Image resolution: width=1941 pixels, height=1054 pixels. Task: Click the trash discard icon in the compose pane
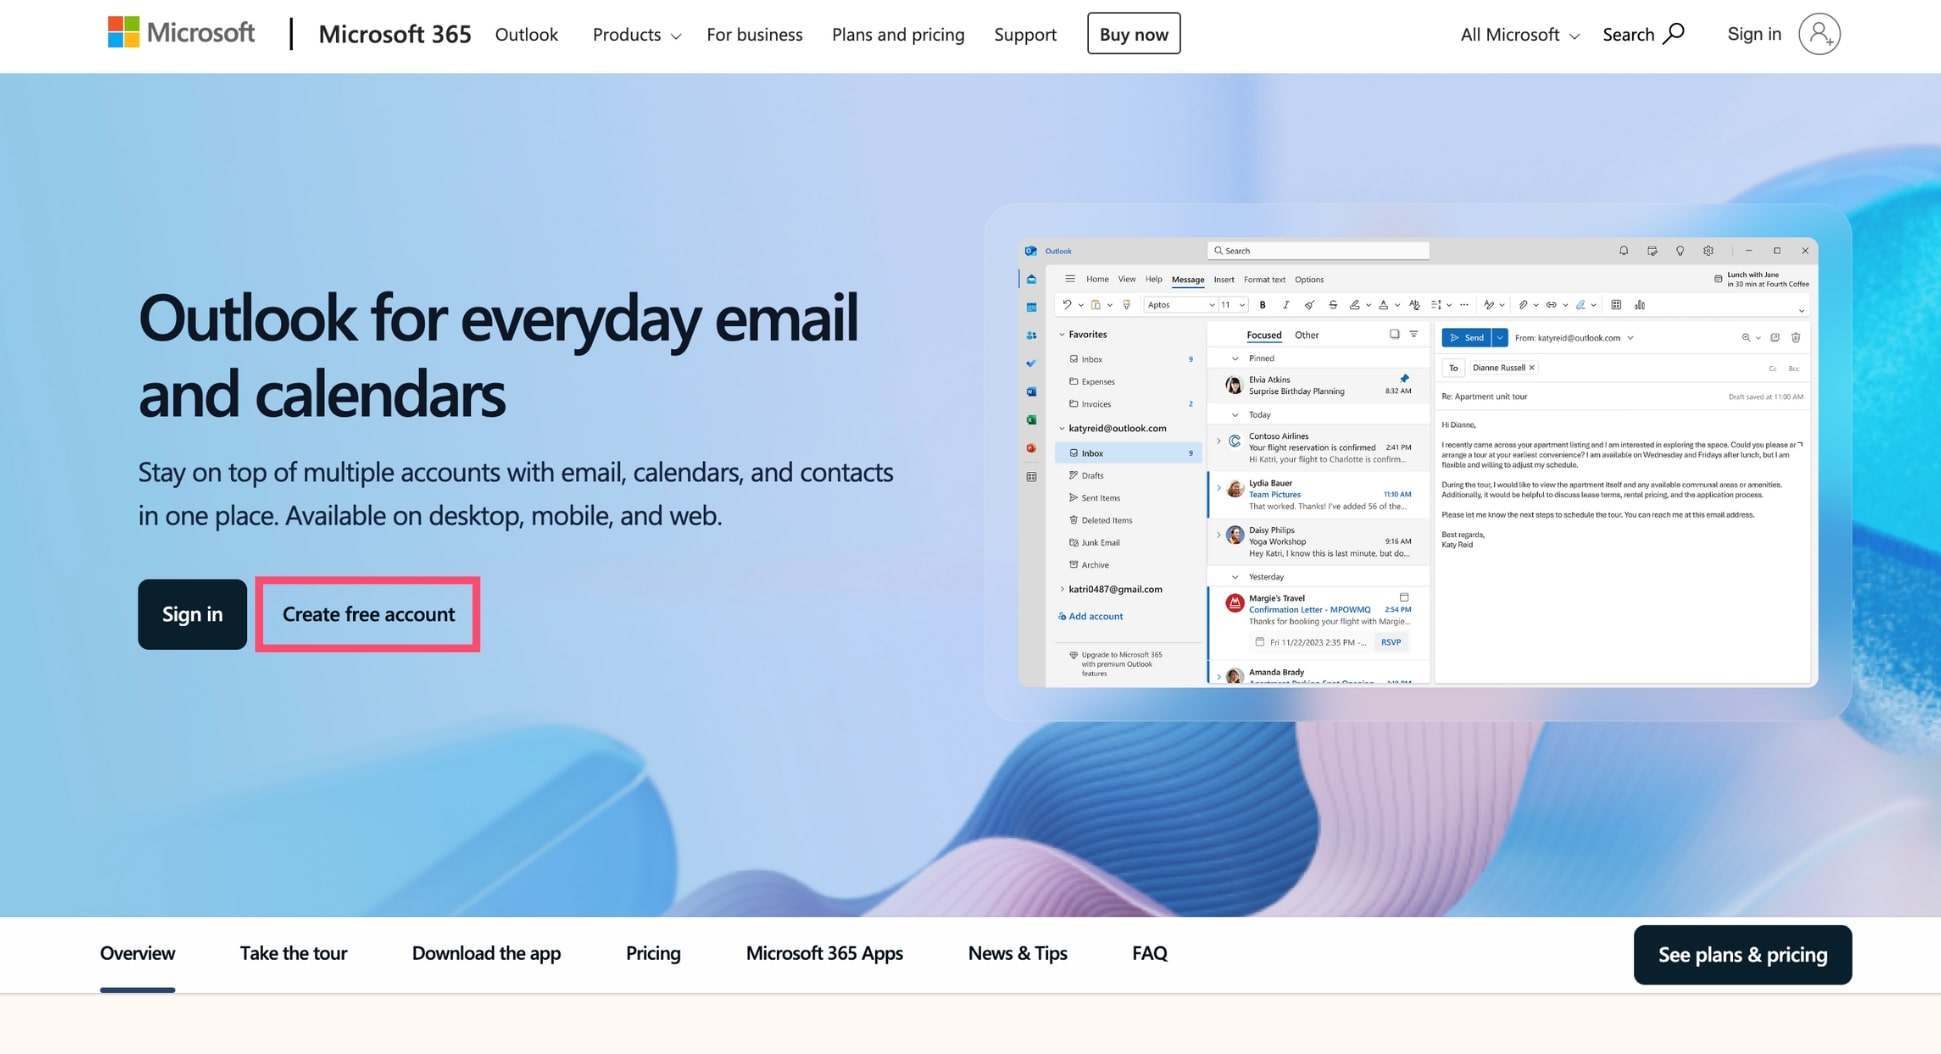tap(1796, 338)
